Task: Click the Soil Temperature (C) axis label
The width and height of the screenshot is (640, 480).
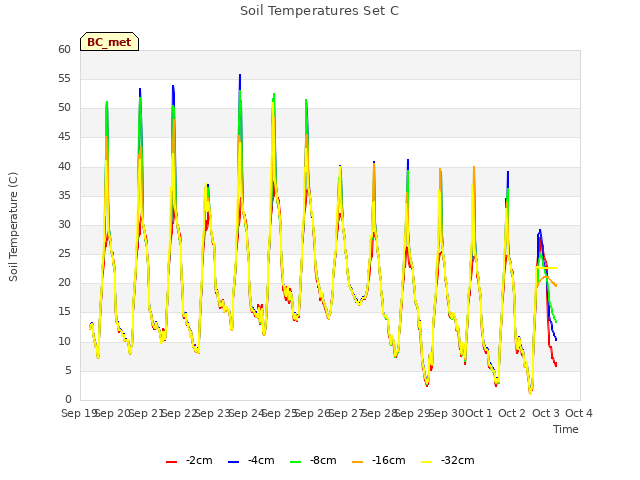Action: (13, 227)
